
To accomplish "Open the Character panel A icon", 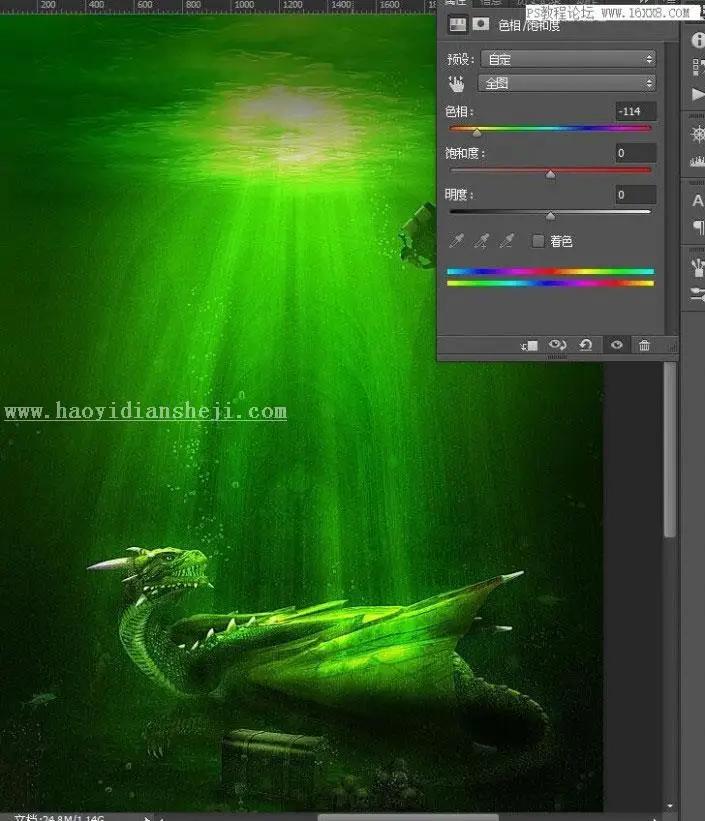I will 698,201.
